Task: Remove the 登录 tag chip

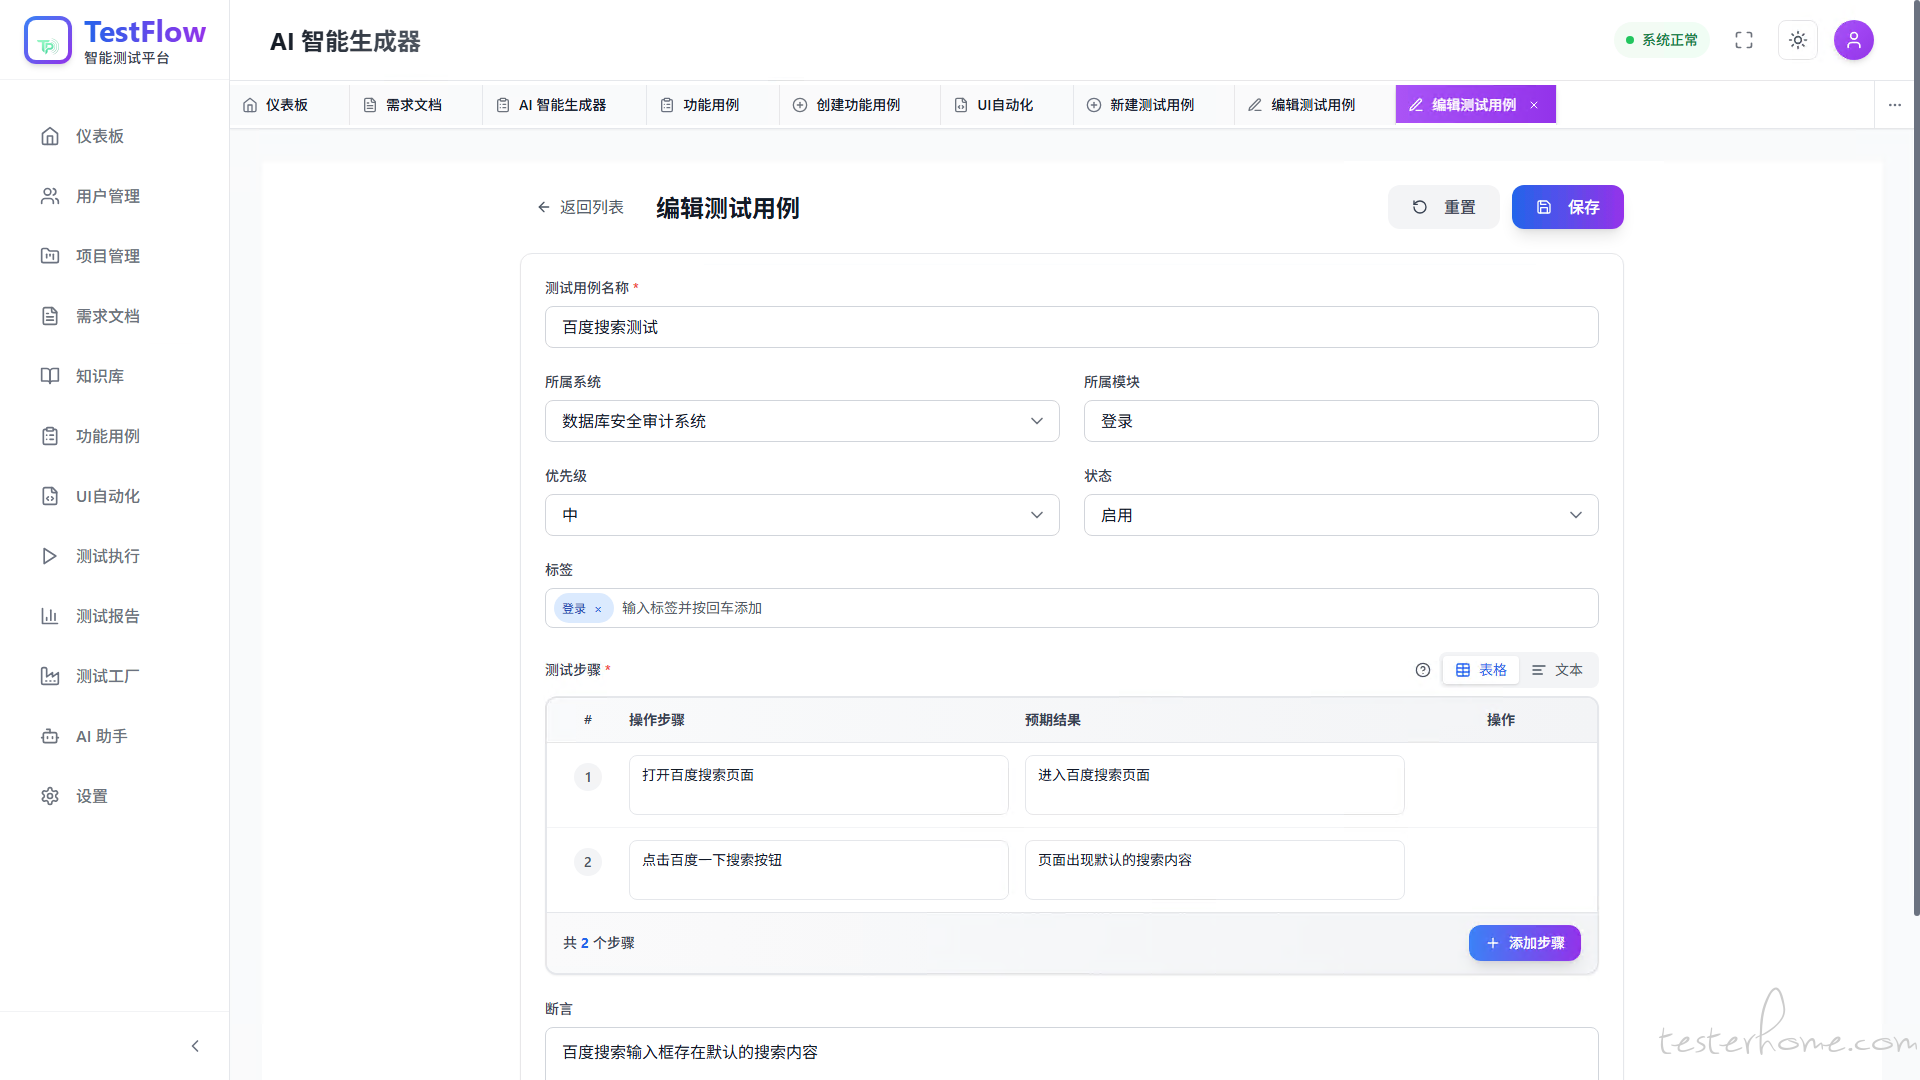Action: (598, 609)
